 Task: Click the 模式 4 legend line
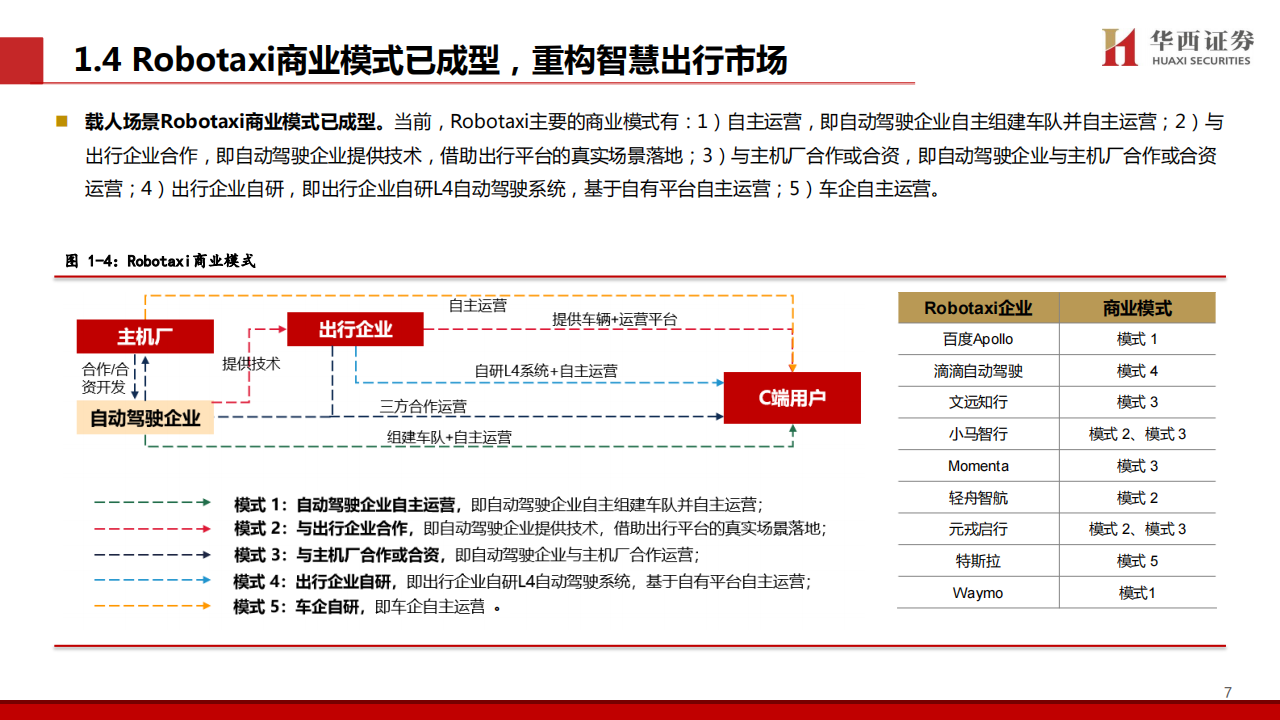point(522,581)
